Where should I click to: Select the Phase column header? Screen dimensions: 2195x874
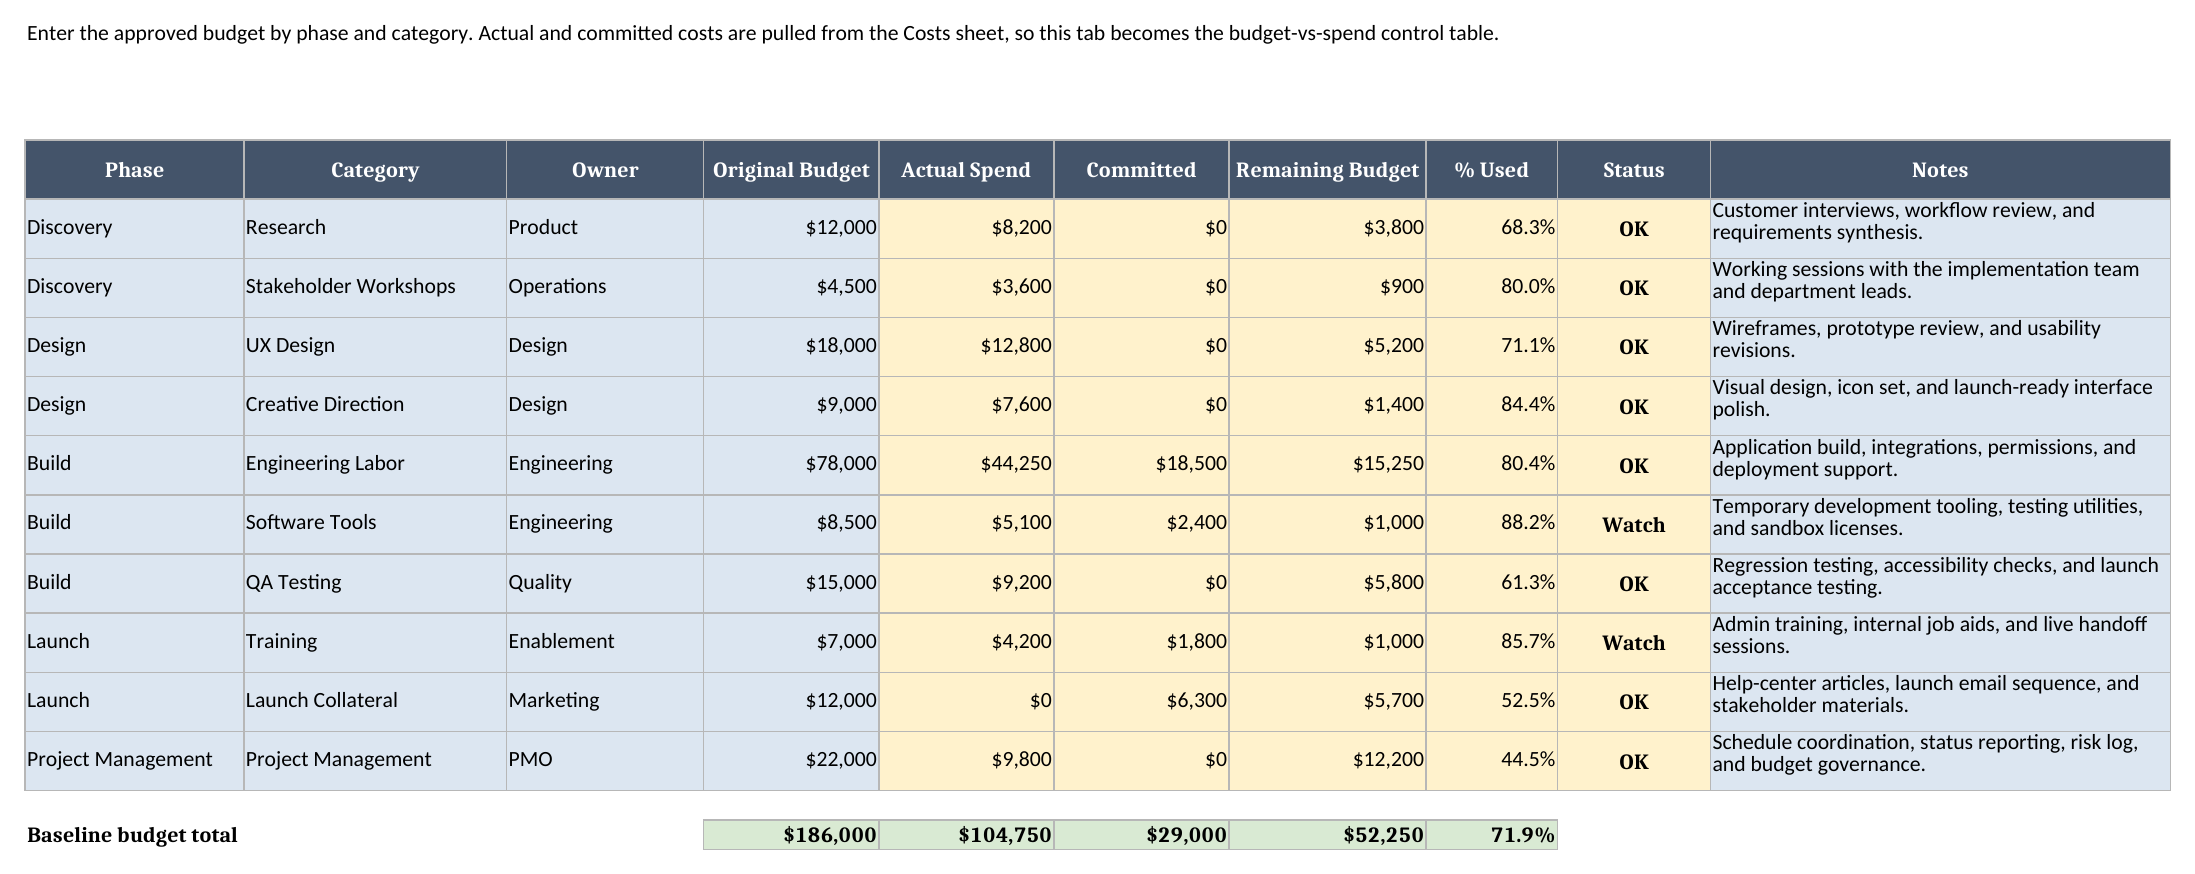[x=134, y=170]
